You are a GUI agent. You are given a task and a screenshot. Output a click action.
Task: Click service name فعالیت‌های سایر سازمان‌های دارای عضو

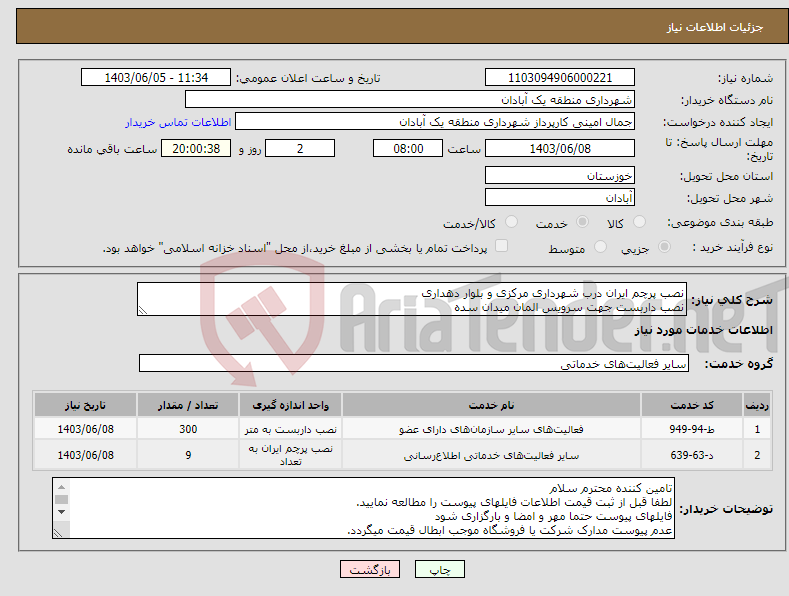(491, 429)
